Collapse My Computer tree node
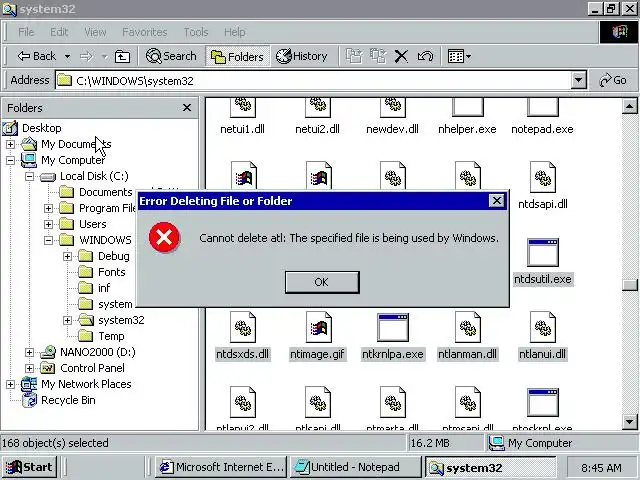640x480 pixels. click(11, 160)
